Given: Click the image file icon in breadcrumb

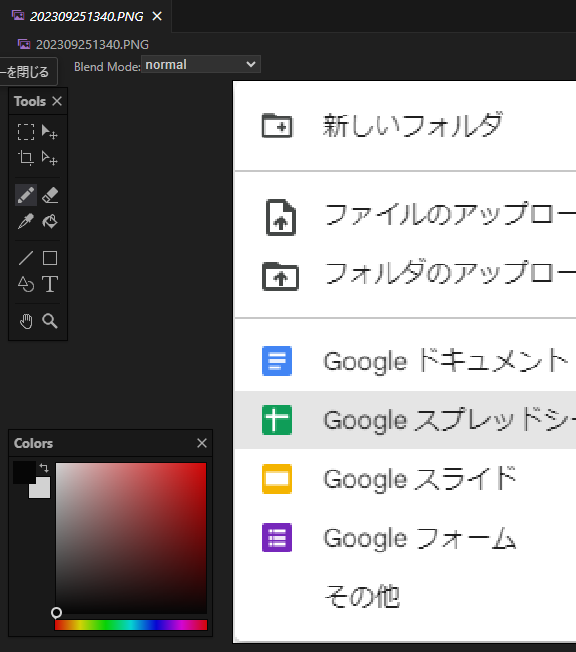Looking at the screenshot, I should 24,44.
